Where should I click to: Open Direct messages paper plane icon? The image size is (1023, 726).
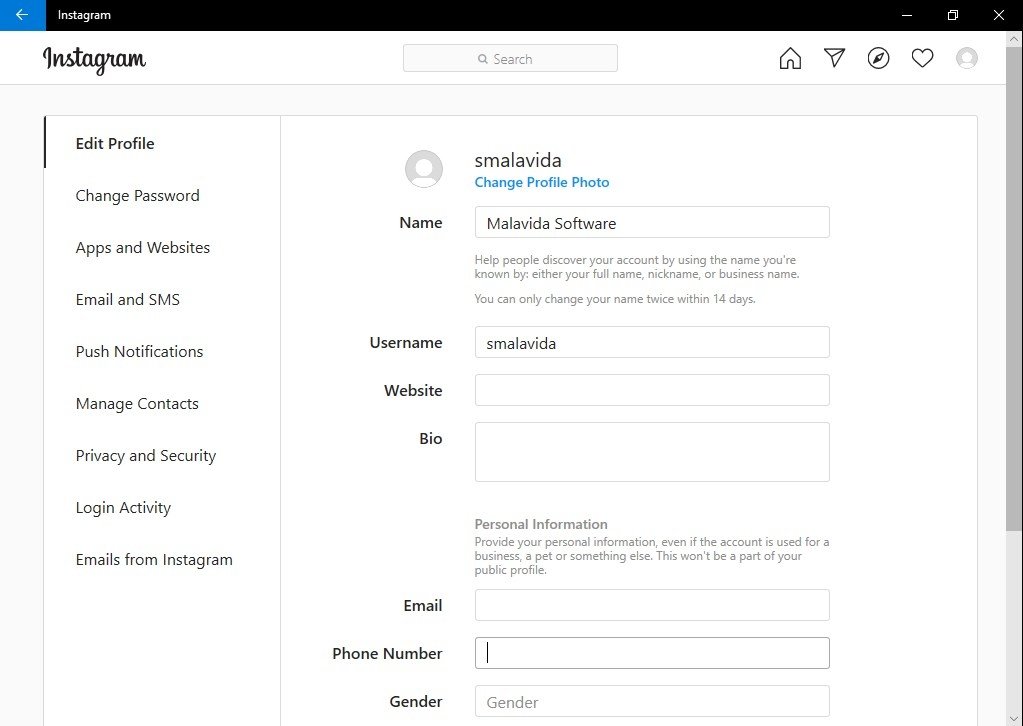point(834,57)
